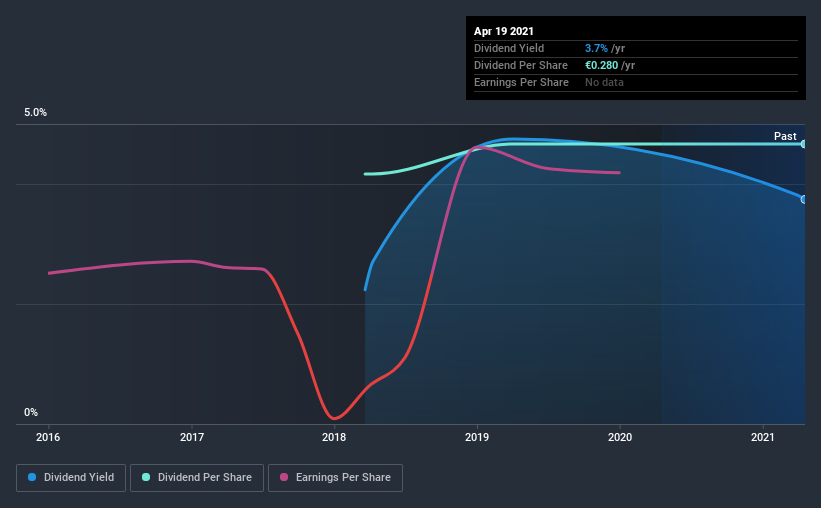Click the 3.7% dividend yield value

click(x=596, y=48)
